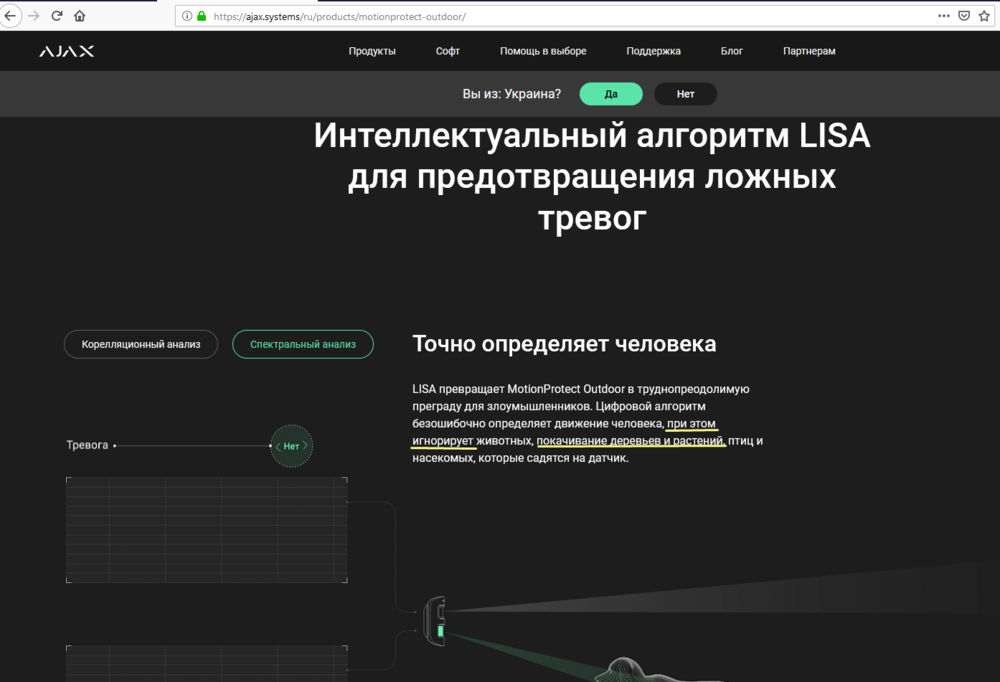Answer Да to the Украина question
1000x682 pixels.
(610, 94)
